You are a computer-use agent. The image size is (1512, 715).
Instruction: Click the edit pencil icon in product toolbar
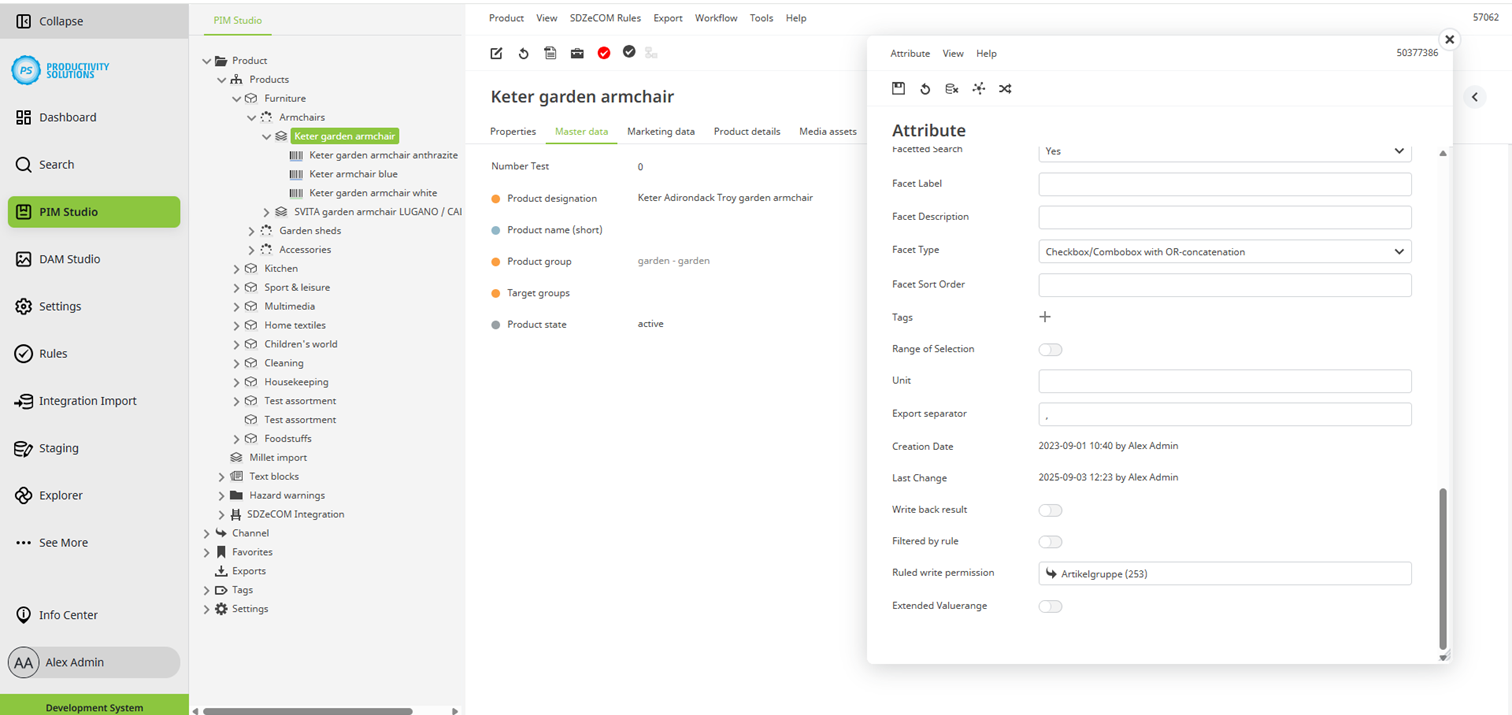496,53
